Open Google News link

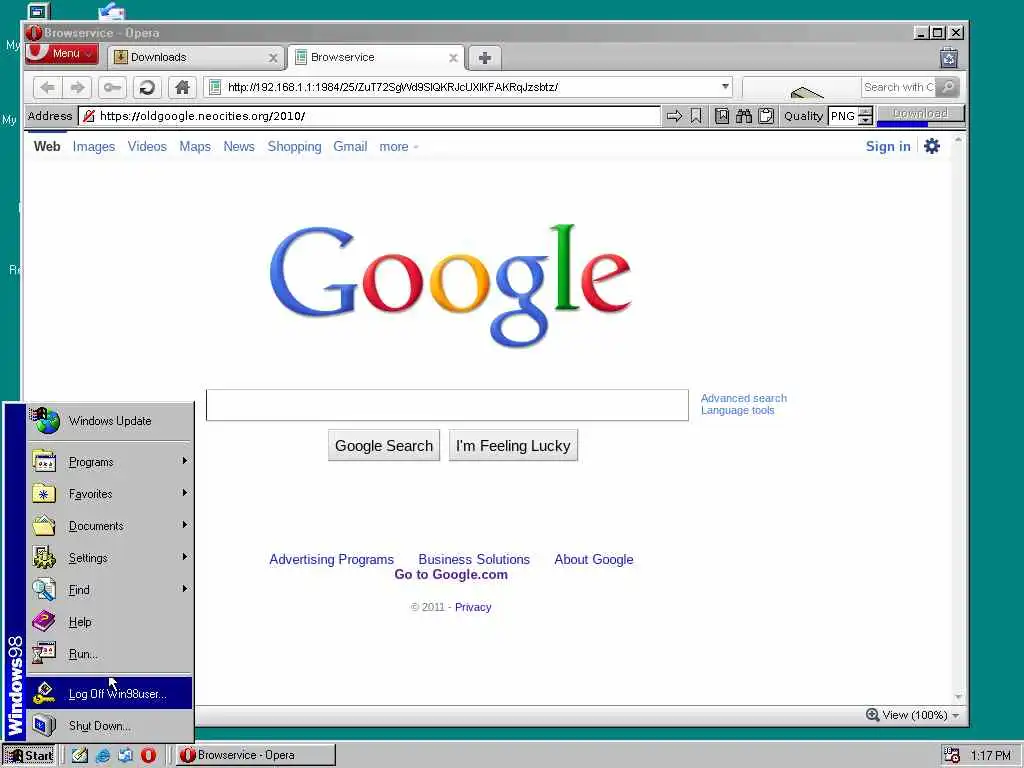tap(239, 147)
